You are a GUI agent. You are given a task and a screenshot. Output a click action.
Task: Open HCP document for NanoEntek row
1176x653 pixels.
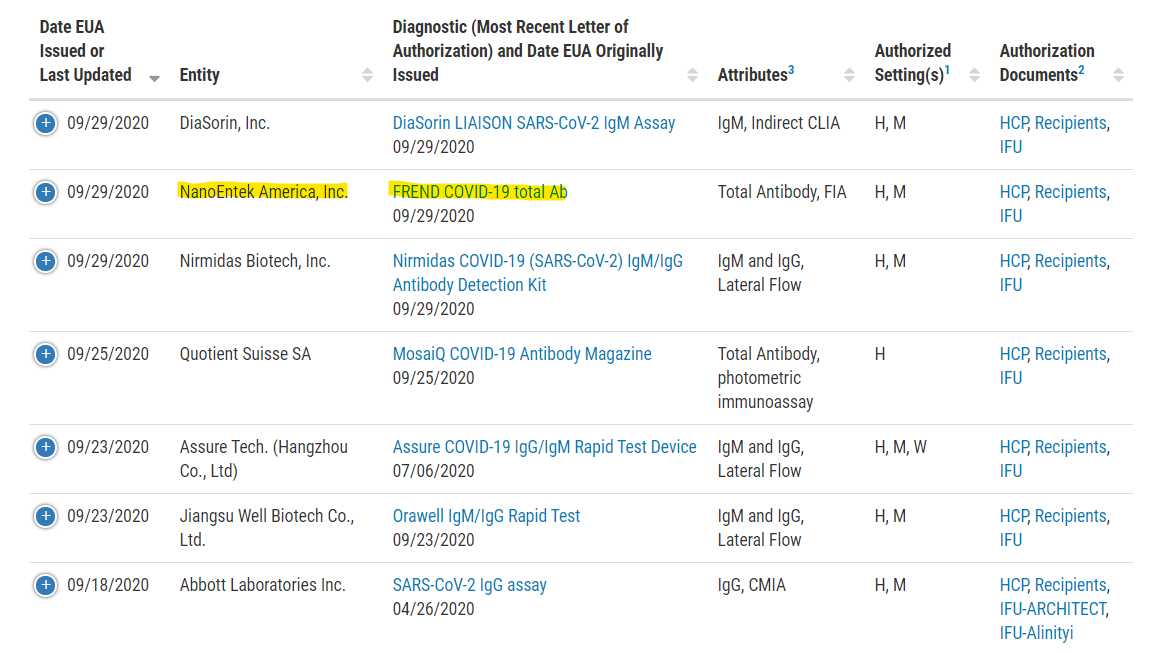click(1014, 192)
